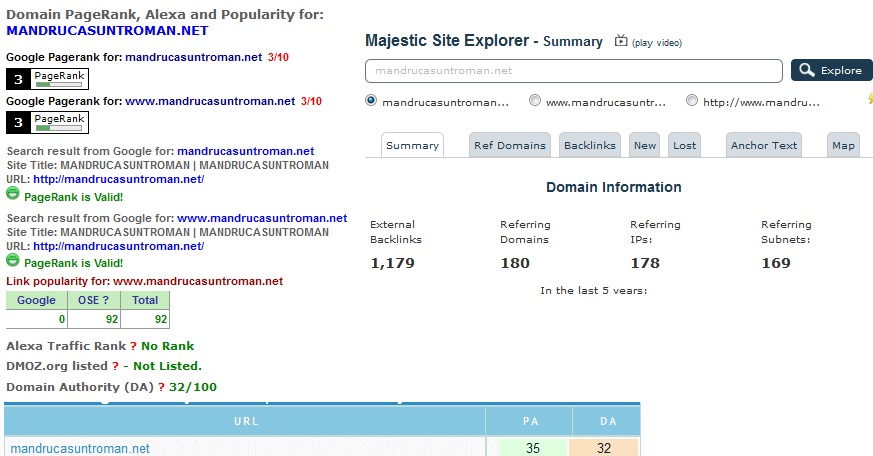873x456 pixels.
Task: Click www.mandrucasuntroman.net in Search result line
Action: point(262,218)
